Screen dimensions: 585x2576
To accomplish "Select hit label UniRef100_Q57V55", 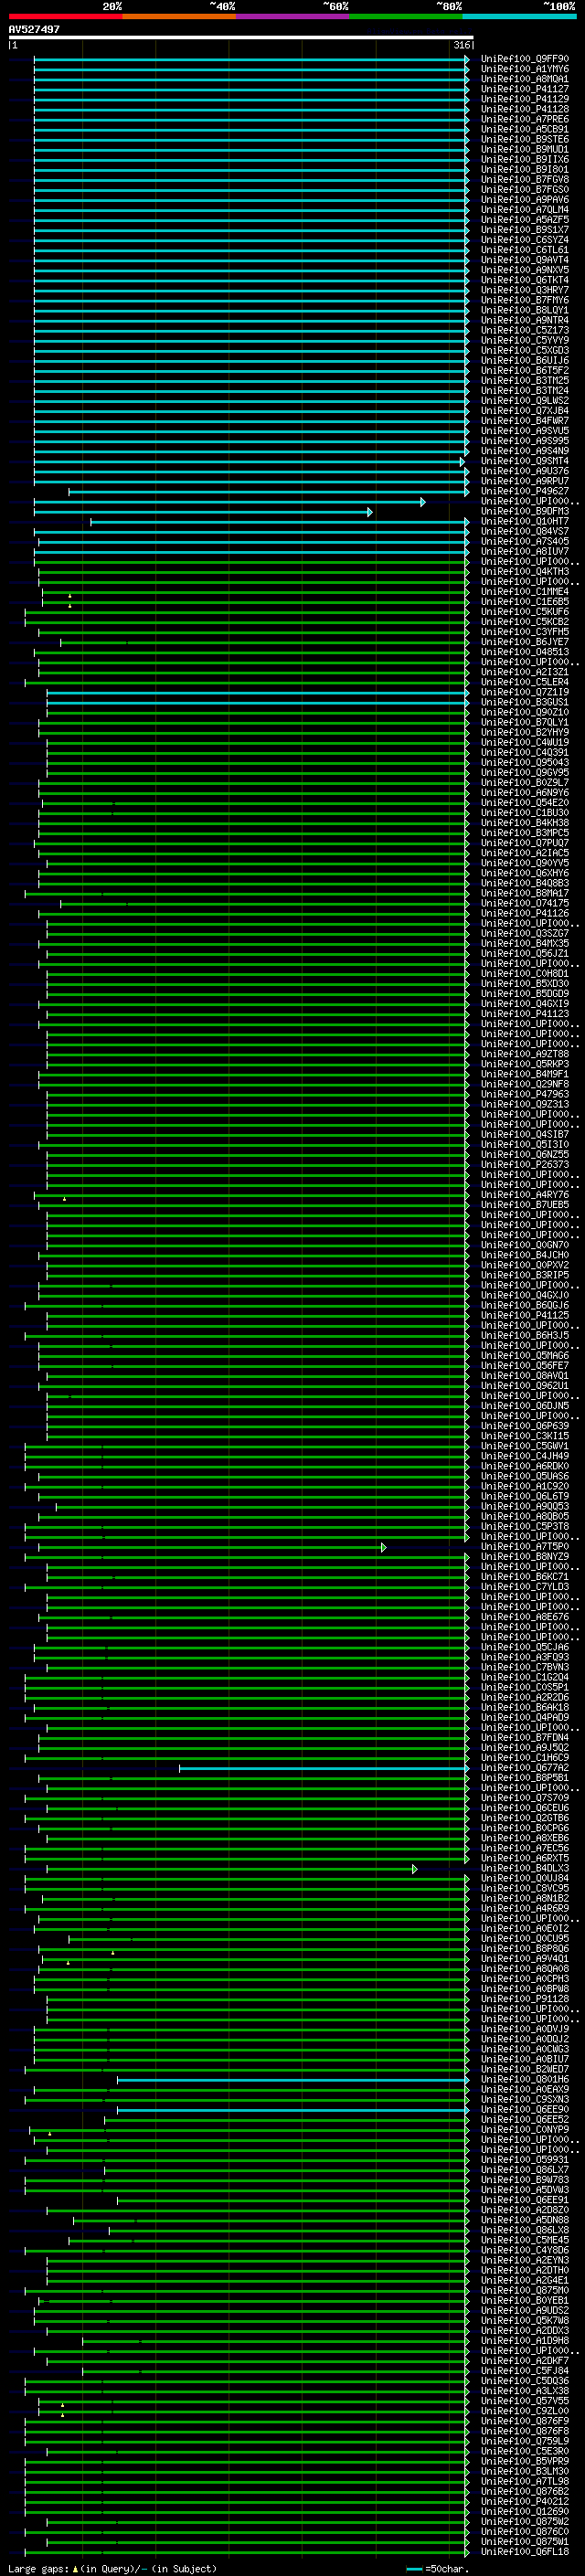I will pyautogui.click(x=524, y=2401).
